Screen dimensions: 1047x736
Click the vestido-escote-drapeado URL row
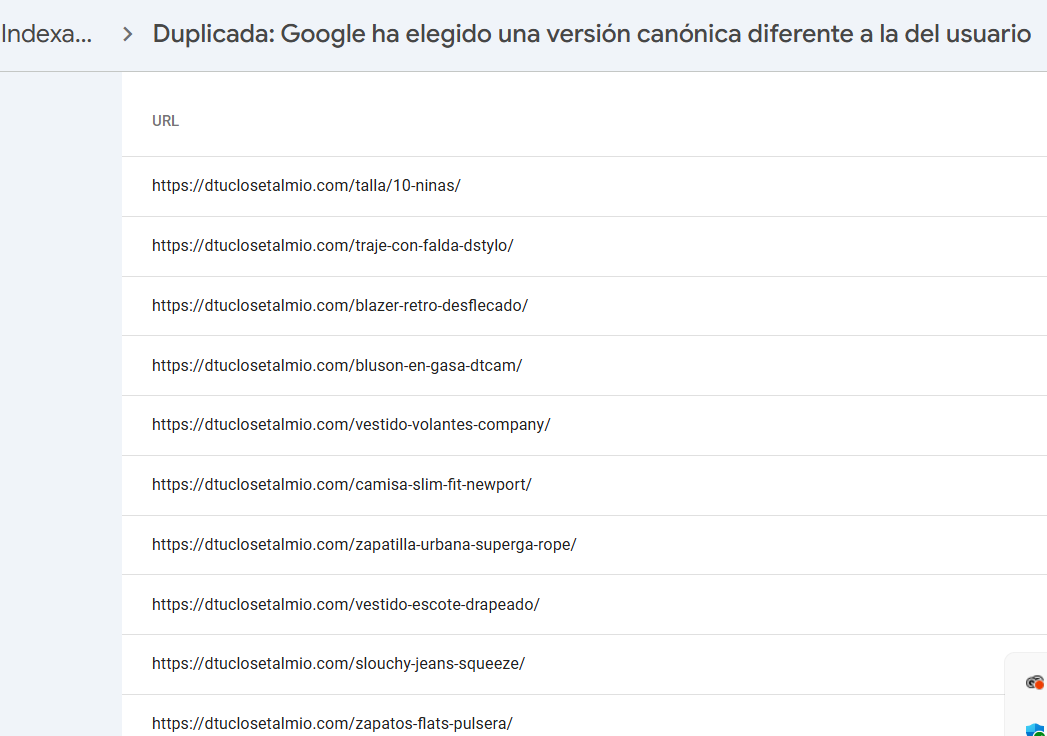click(345, 605)
